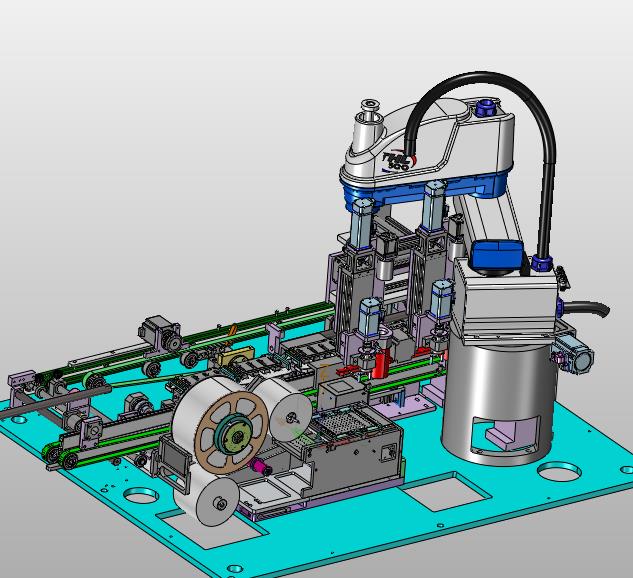Select the red vertical bracket under the pick heads
The image size is (633, 578).
[x=381, y=362]
